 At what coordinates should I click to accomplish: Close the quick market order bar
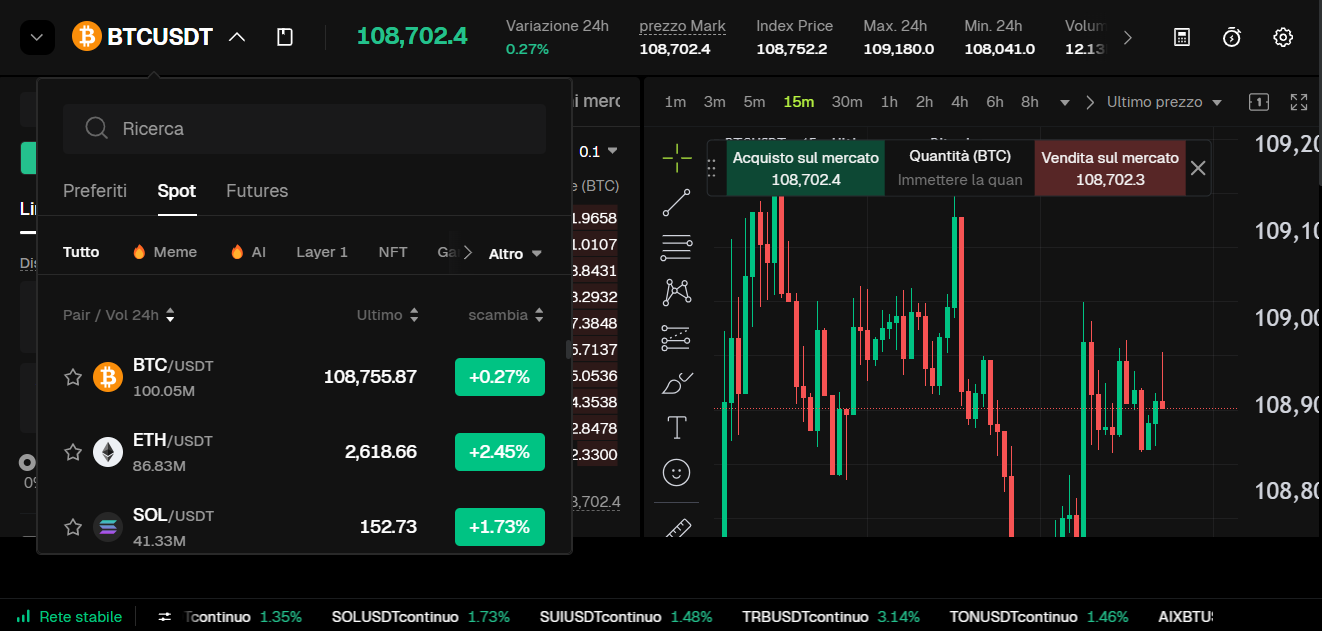[x=1198, y=168]
